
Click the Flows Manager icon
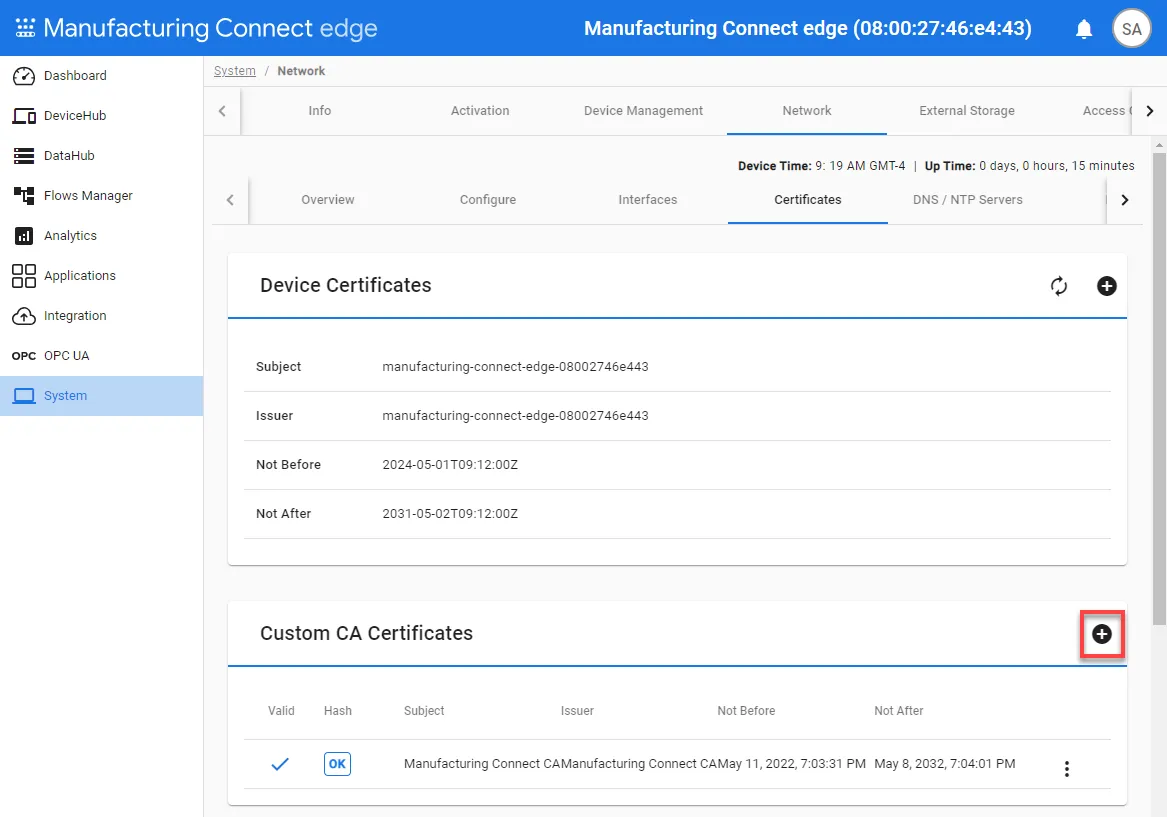point(24,196)
